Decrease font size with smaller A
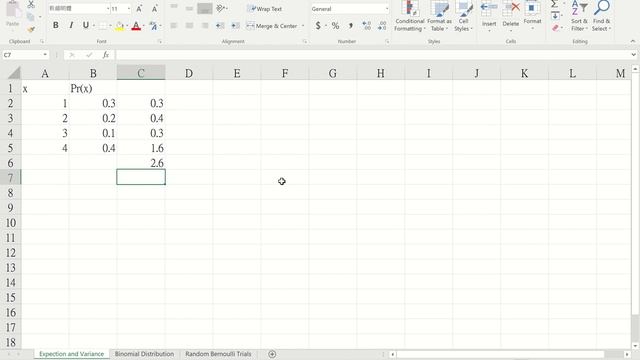The height and width of the screenshot is (360, 640). pos(155,9)
